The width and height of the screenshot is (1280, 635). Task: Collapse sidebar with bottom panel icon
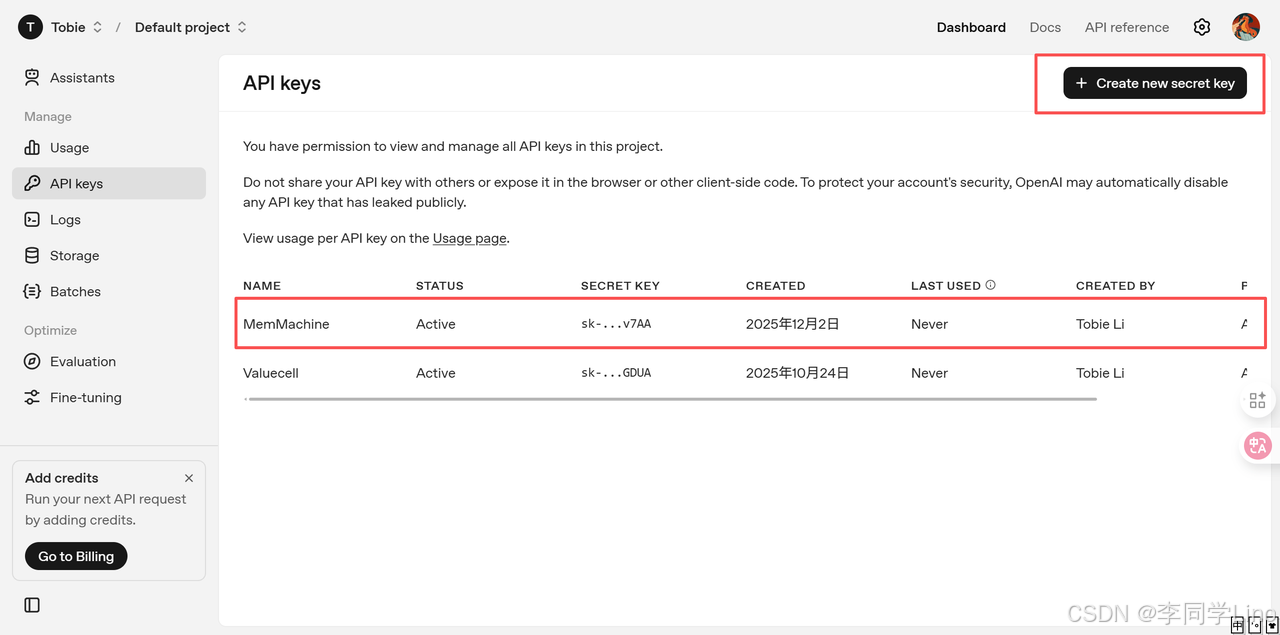tap(32, 605)
